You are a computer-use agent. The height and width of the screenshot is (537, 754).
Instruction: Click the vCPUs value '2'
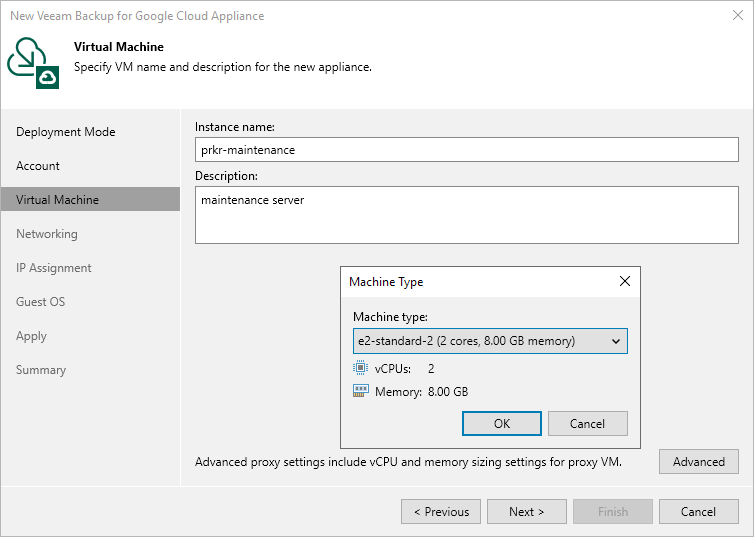pyautogui.click(x=431, y=369)
